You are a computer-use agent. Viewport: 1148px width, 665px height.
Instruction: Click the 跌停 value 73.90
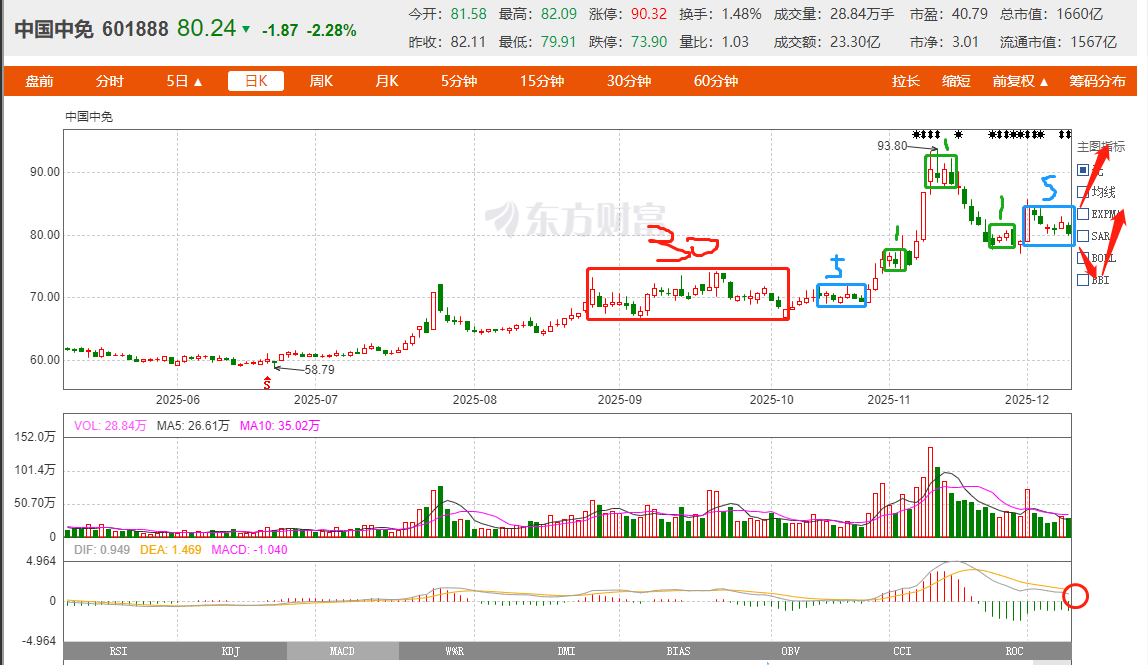(x=649, y=42)
